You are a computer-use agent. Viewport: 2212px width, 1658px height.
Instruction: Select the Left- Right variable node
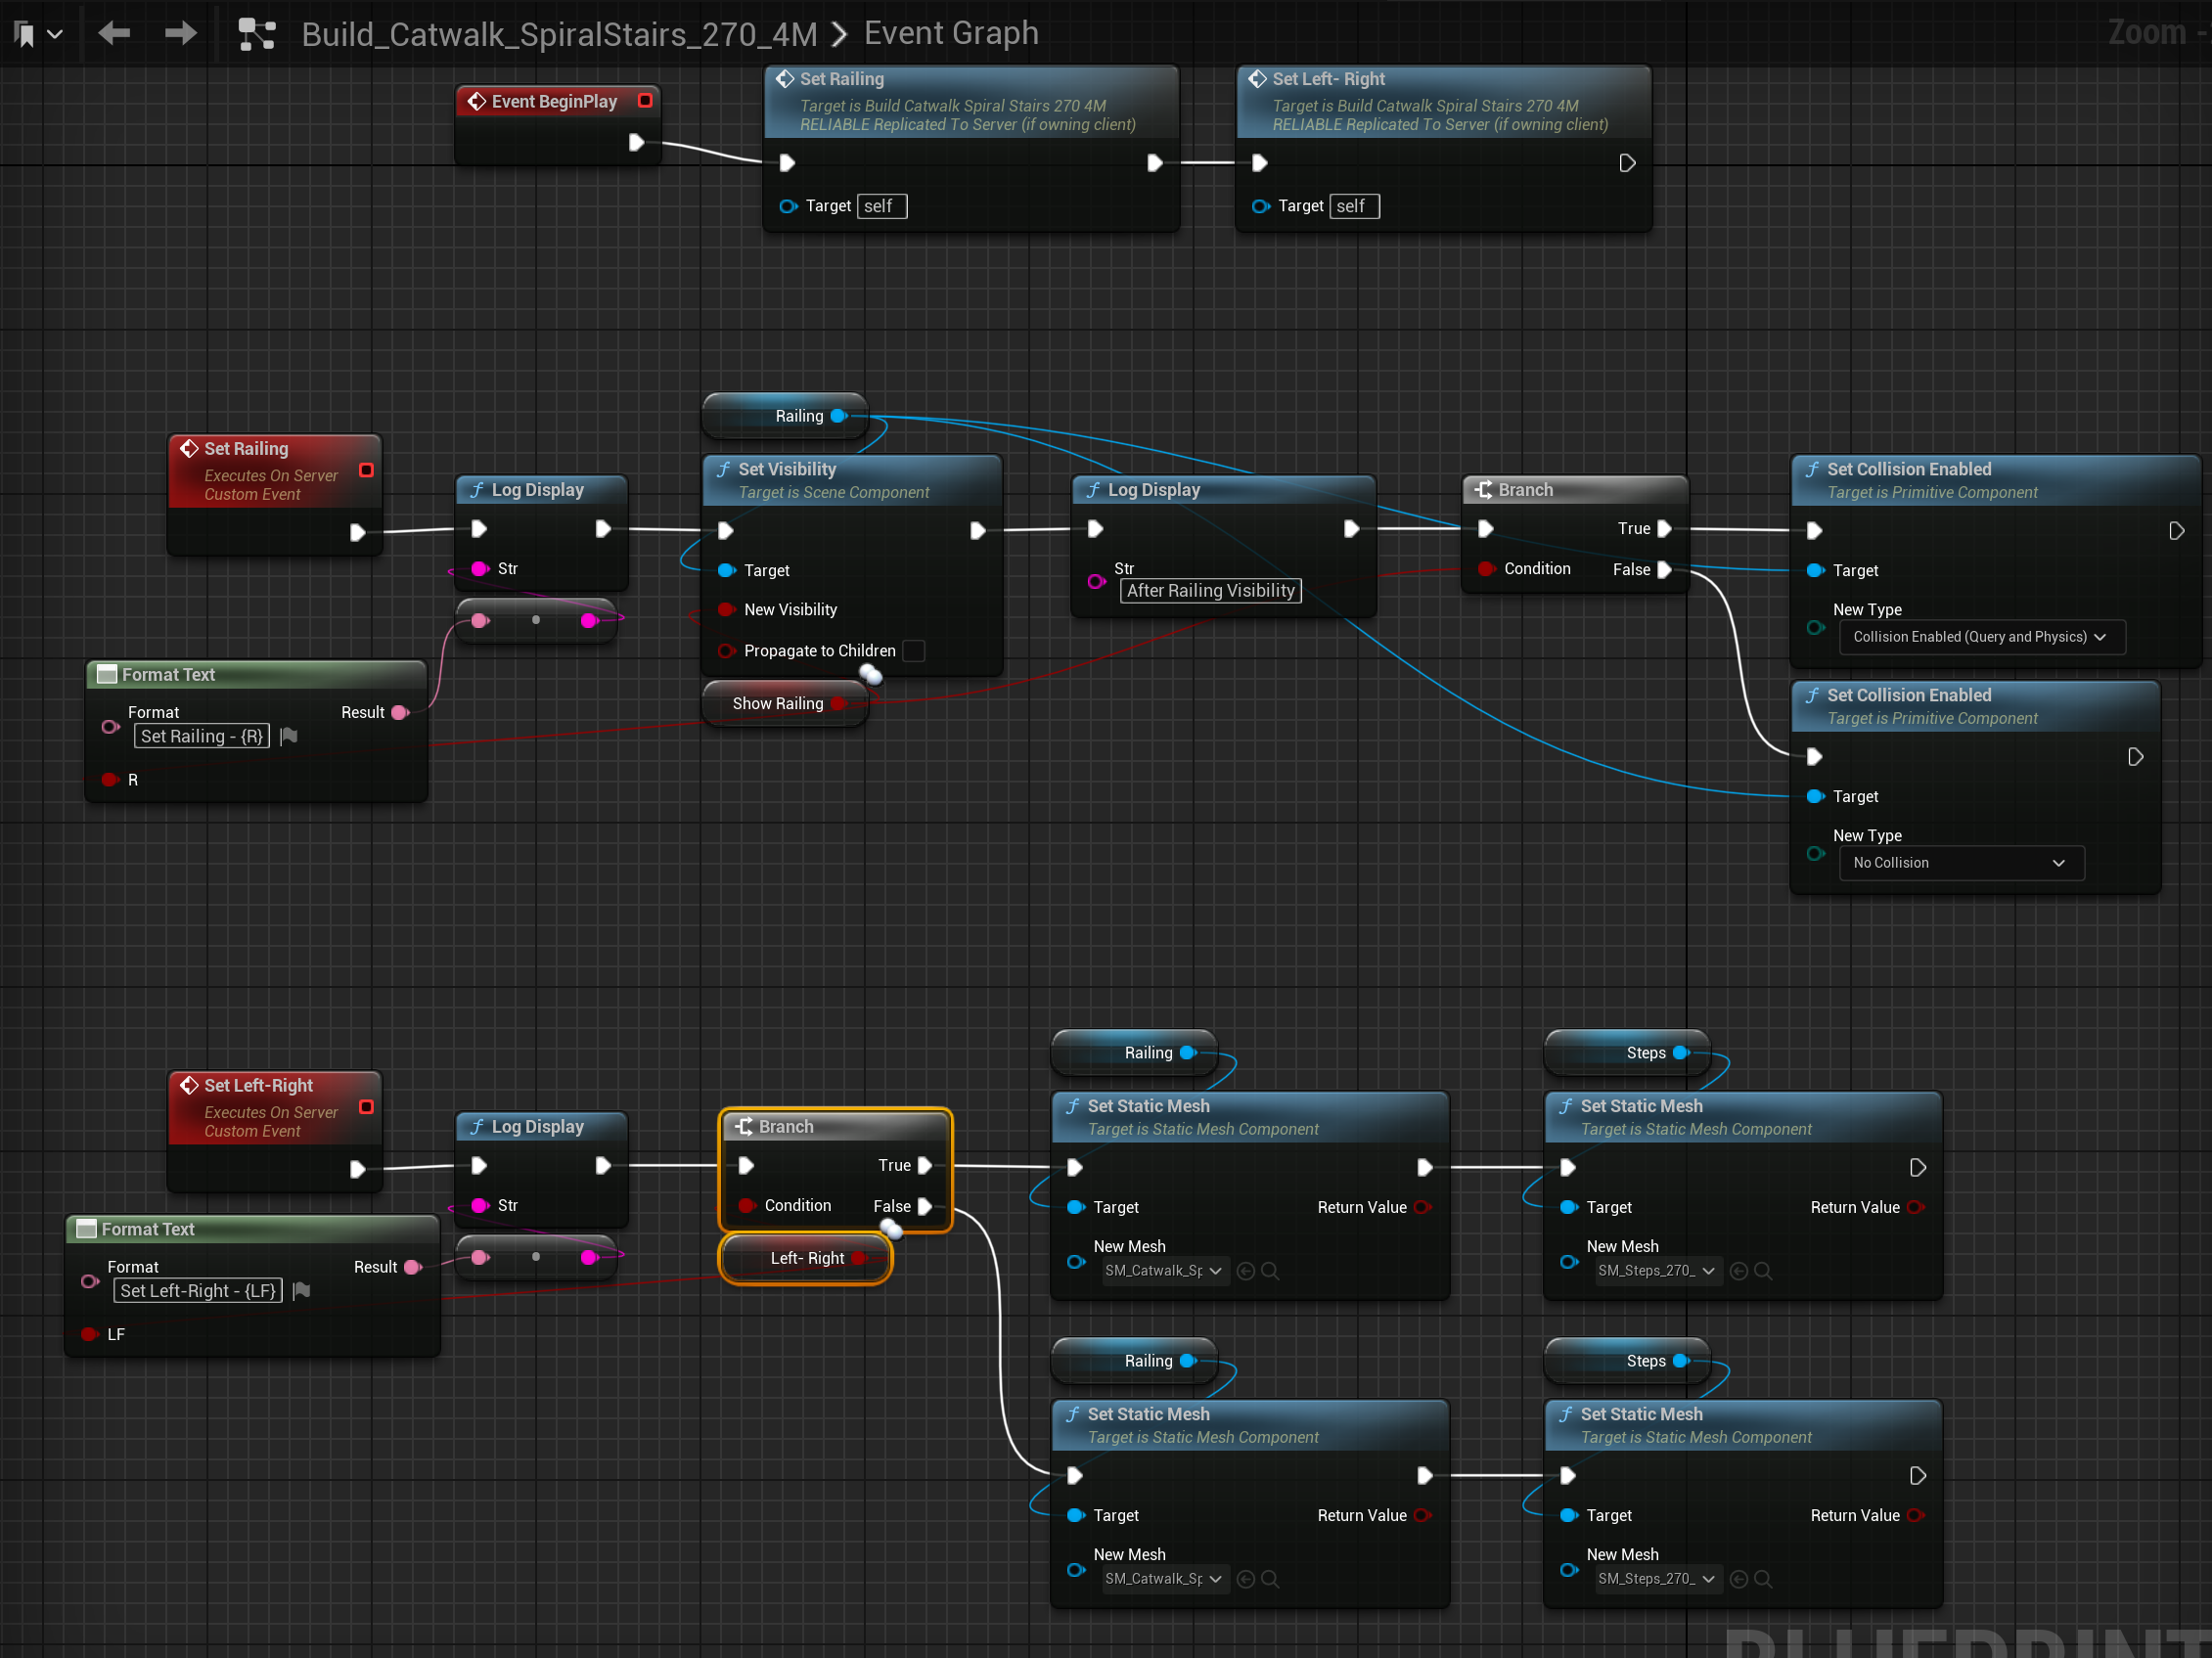click(x=806, y=1258)
